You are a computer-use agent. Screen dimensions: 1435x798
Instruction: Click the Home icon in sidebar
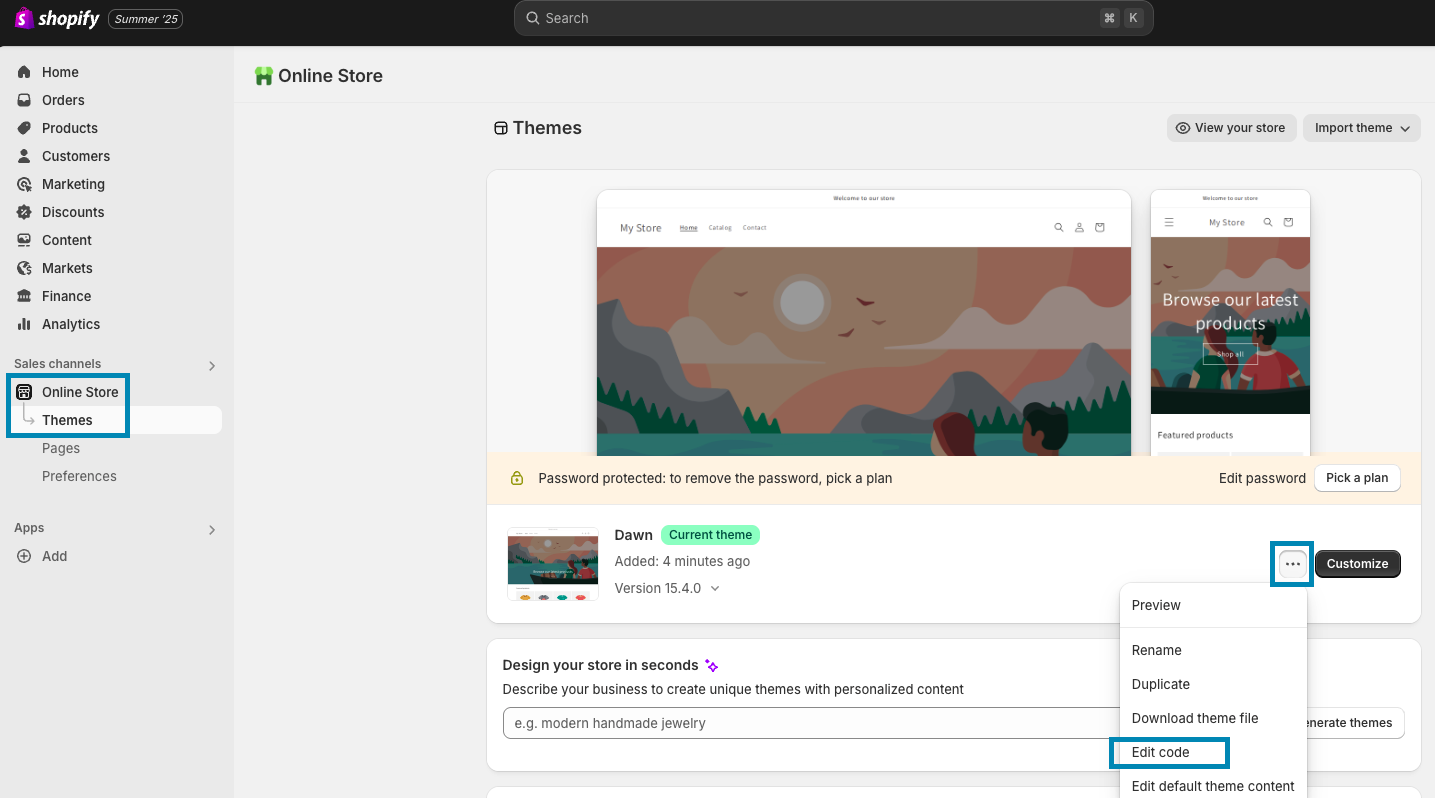coord(24,72)
